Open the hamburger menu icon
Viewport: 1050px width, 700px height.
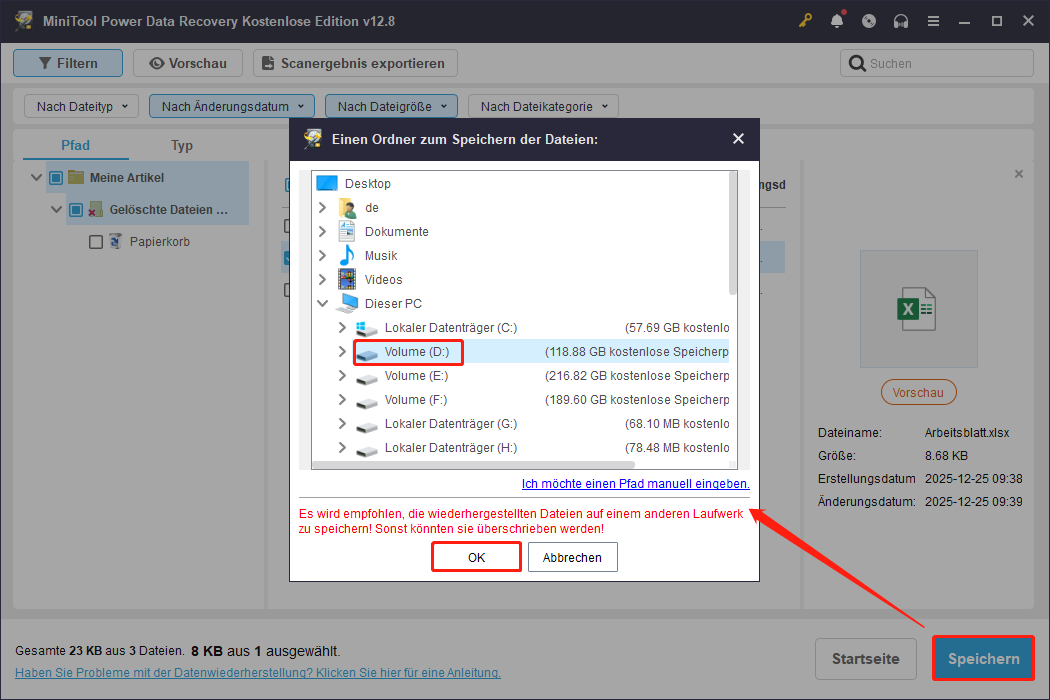(933, 20)
